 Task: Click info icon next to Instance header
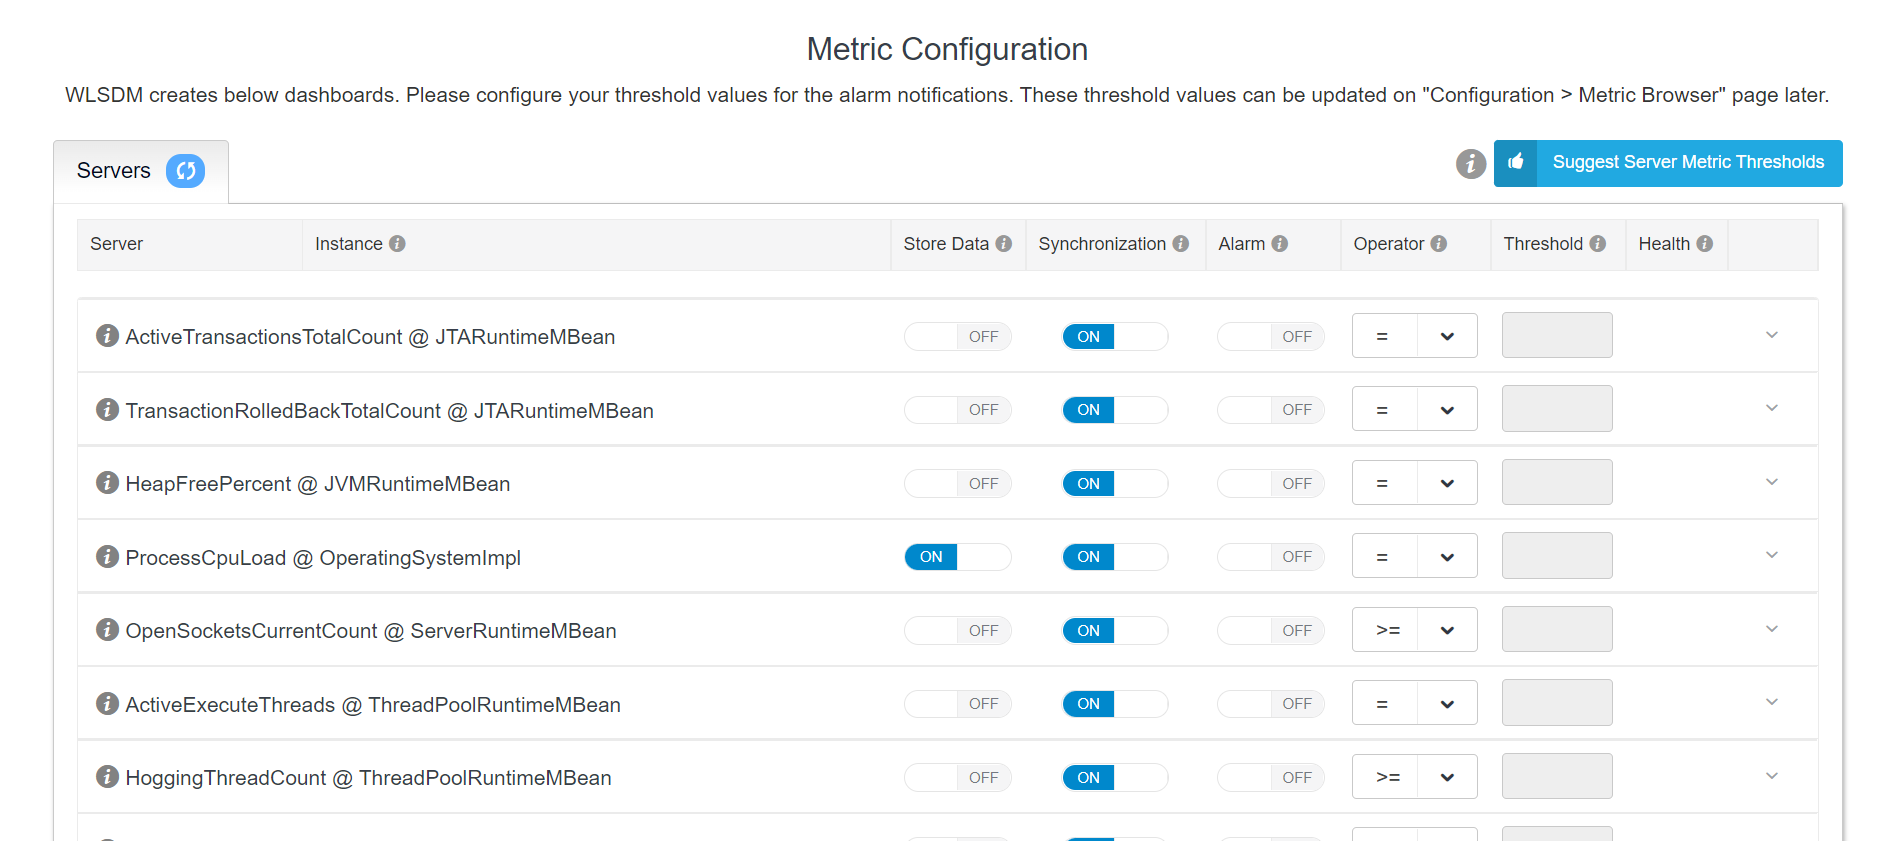[x=397, y=244]
